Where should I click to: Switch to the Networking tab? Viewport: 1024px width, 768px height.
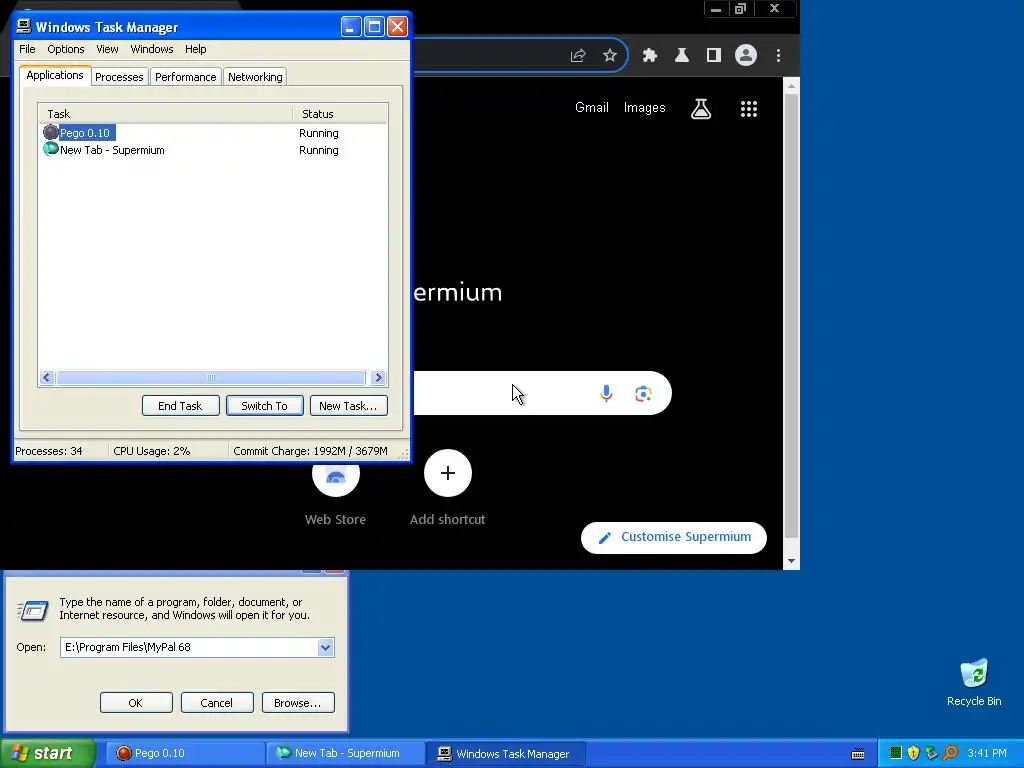(255, 77)
